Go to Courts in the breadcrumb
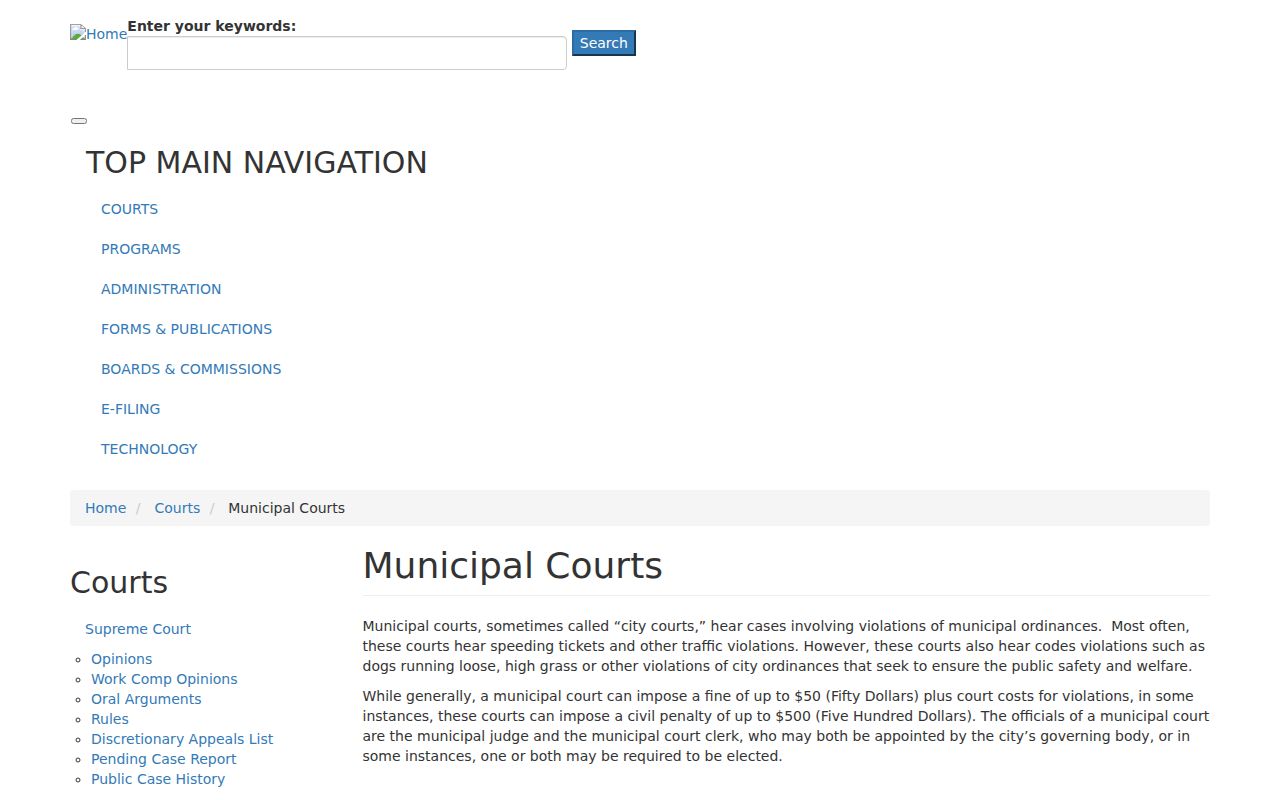The image size is (1280, 800). tap(177, 508)
